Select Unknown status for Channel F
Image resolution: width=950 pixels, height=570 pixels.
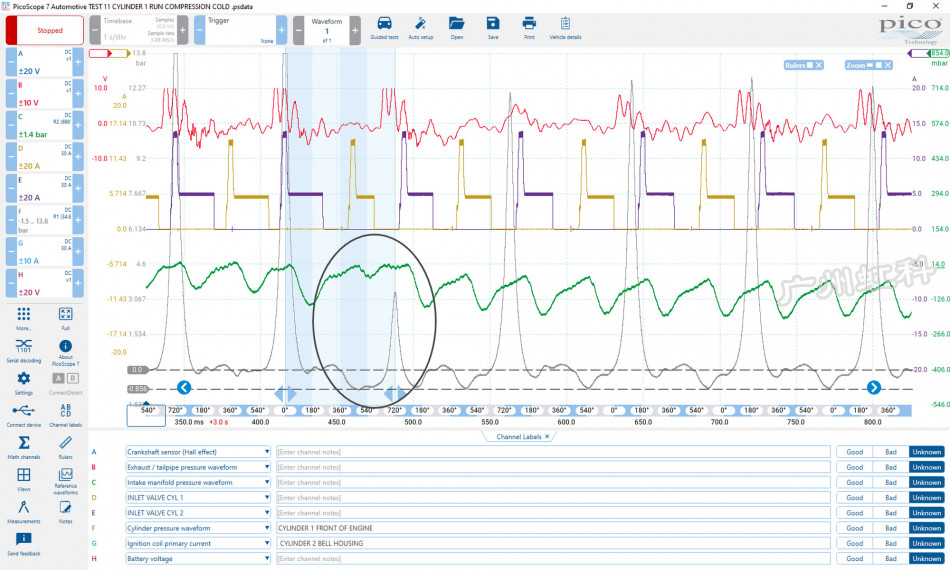click(926, 528)
